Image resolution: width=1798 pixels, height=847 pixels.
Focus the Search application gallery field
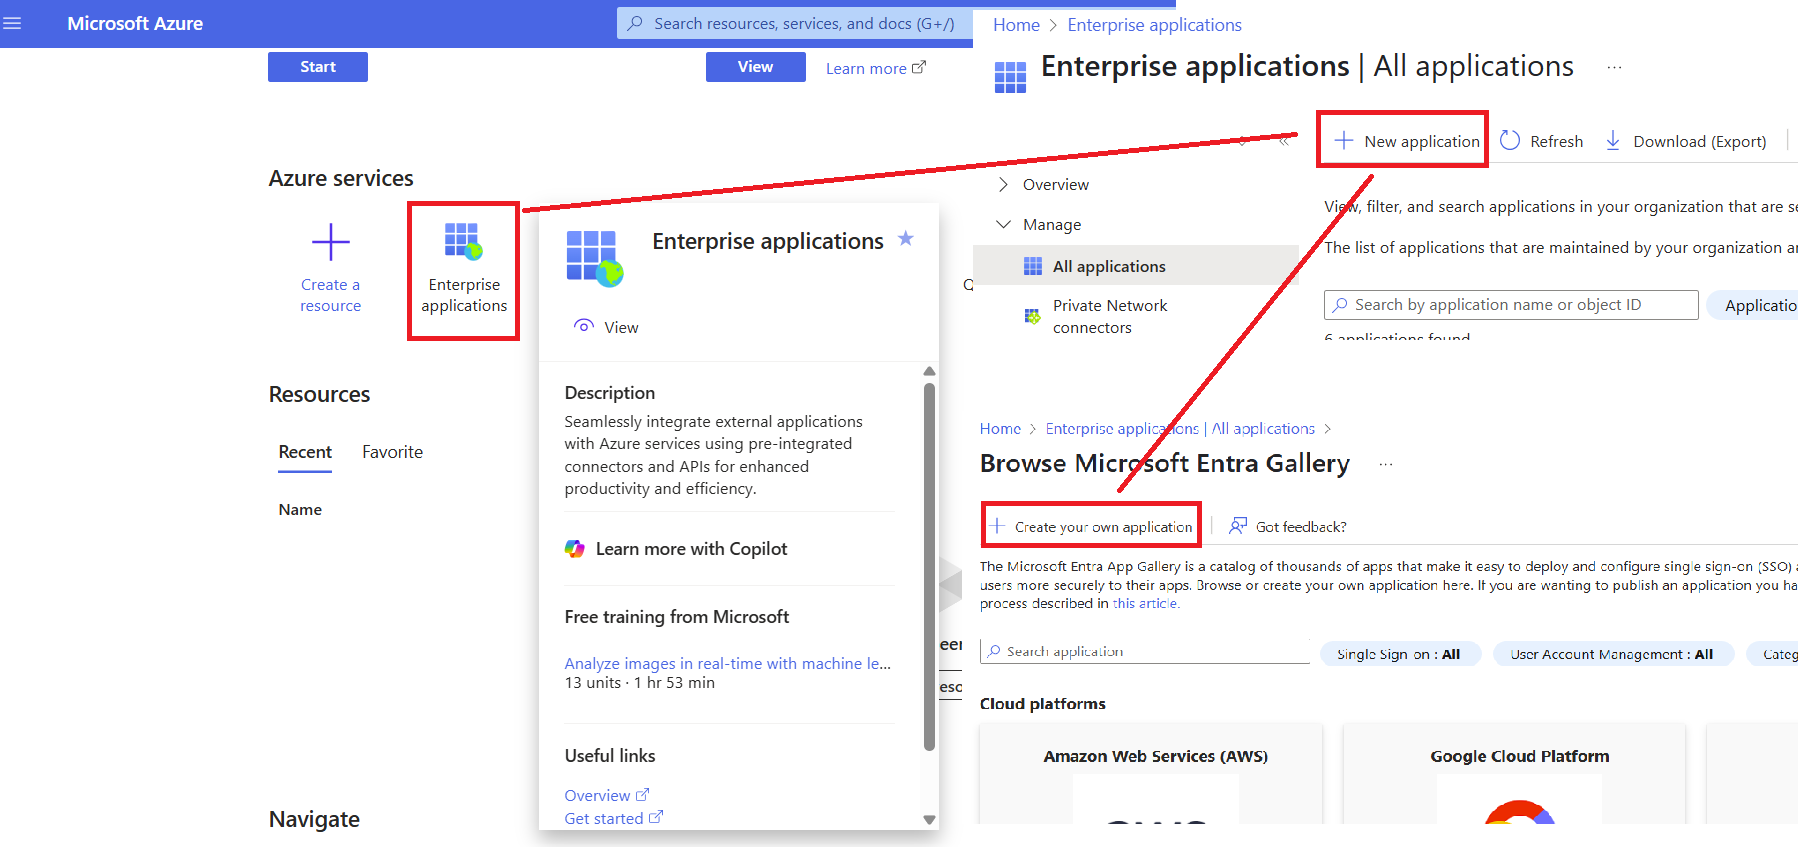pyautogui.click(x=1145, y=651)
